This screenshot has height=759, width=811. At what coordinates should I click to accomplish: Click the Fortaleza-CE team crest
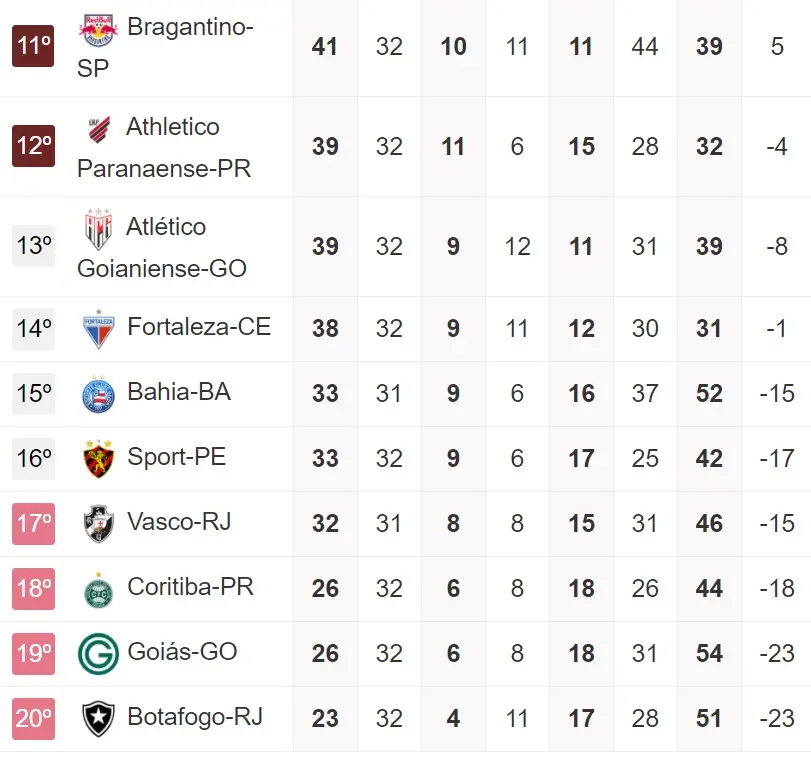(x=98, y=329)
